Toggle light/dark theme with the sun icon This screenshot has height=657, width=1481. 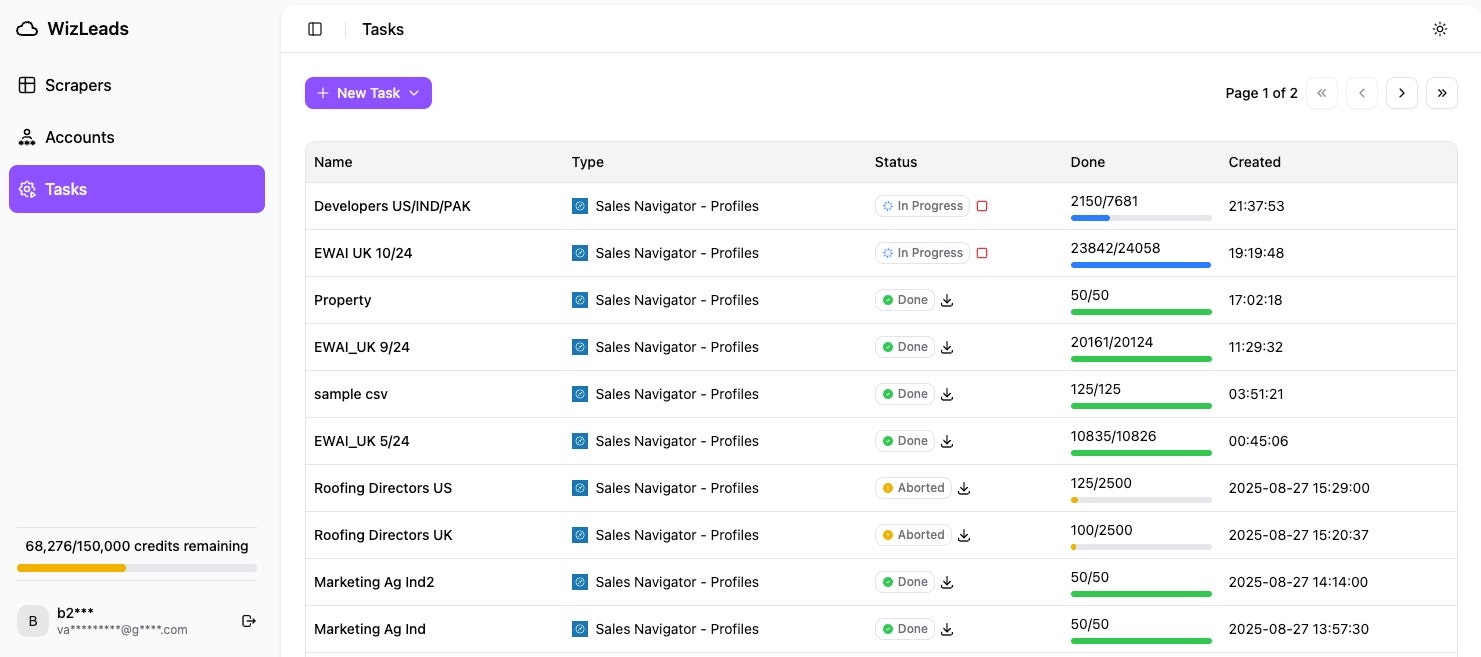(x=1440, y=29)
